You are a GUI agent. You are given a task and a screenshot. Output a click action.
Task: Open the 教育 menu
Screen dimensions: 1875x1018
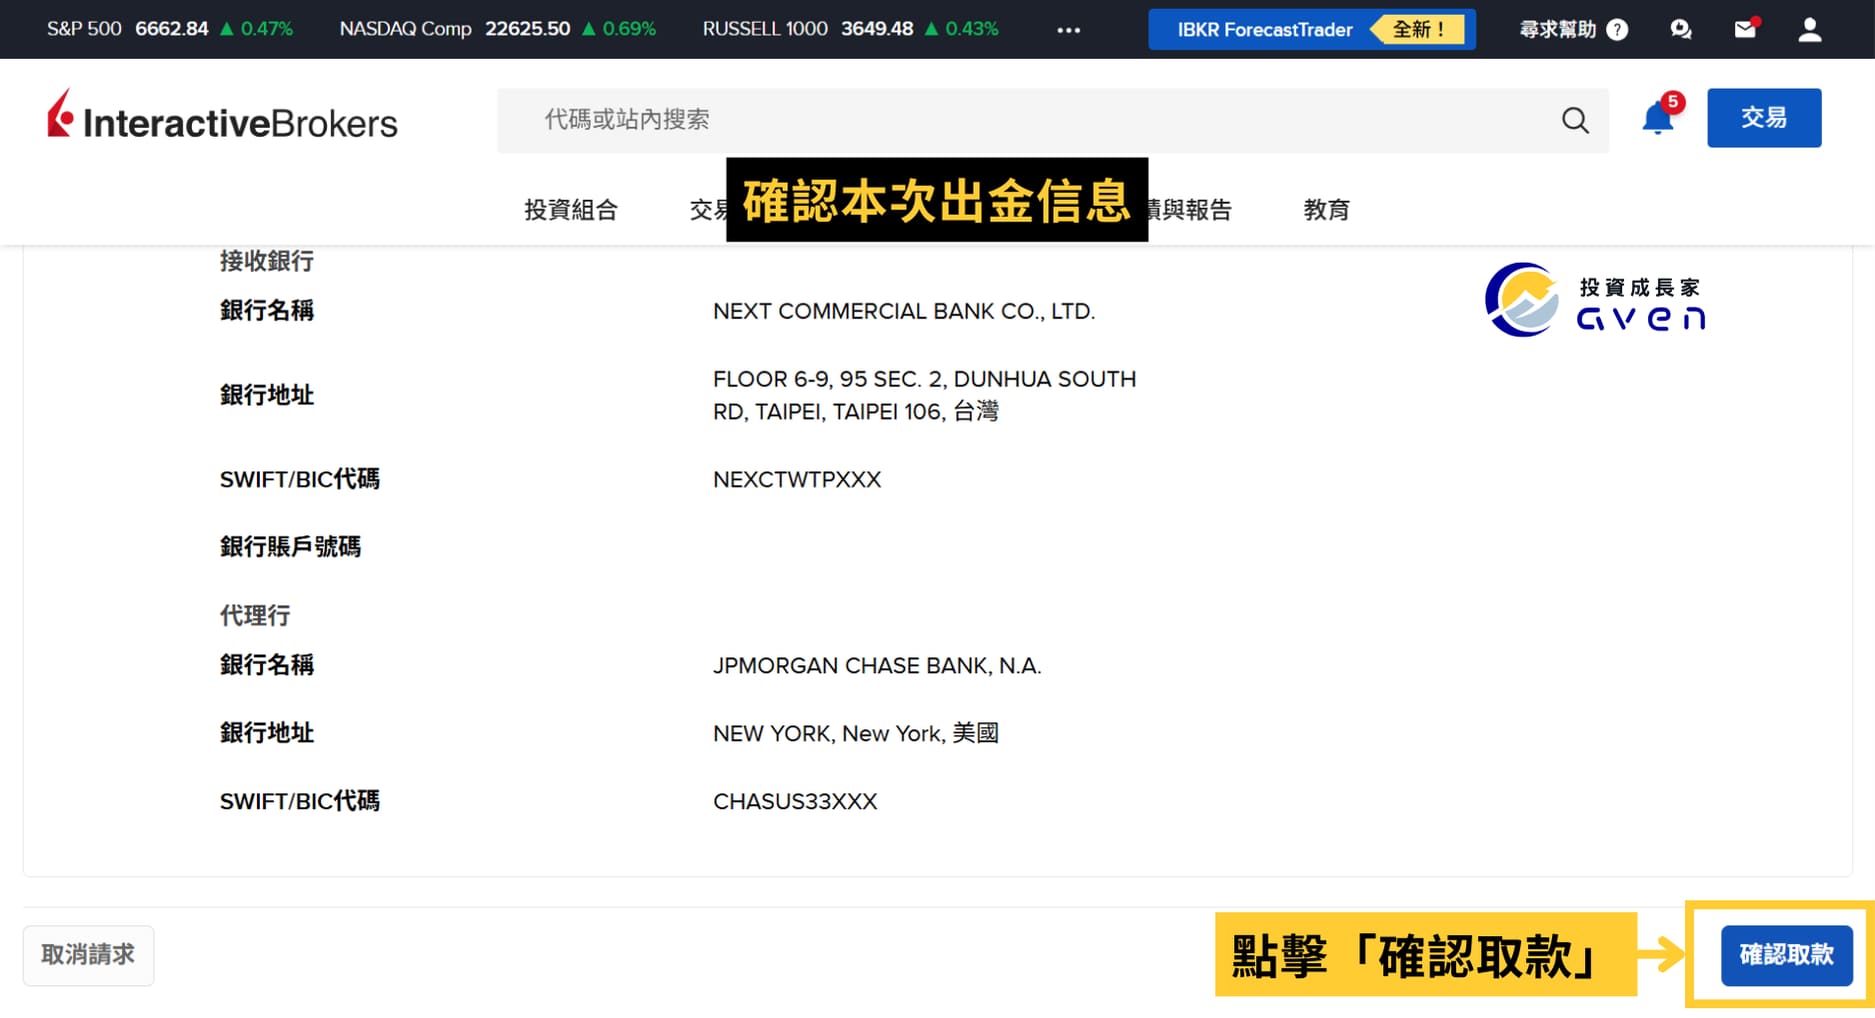(1326, 210)
